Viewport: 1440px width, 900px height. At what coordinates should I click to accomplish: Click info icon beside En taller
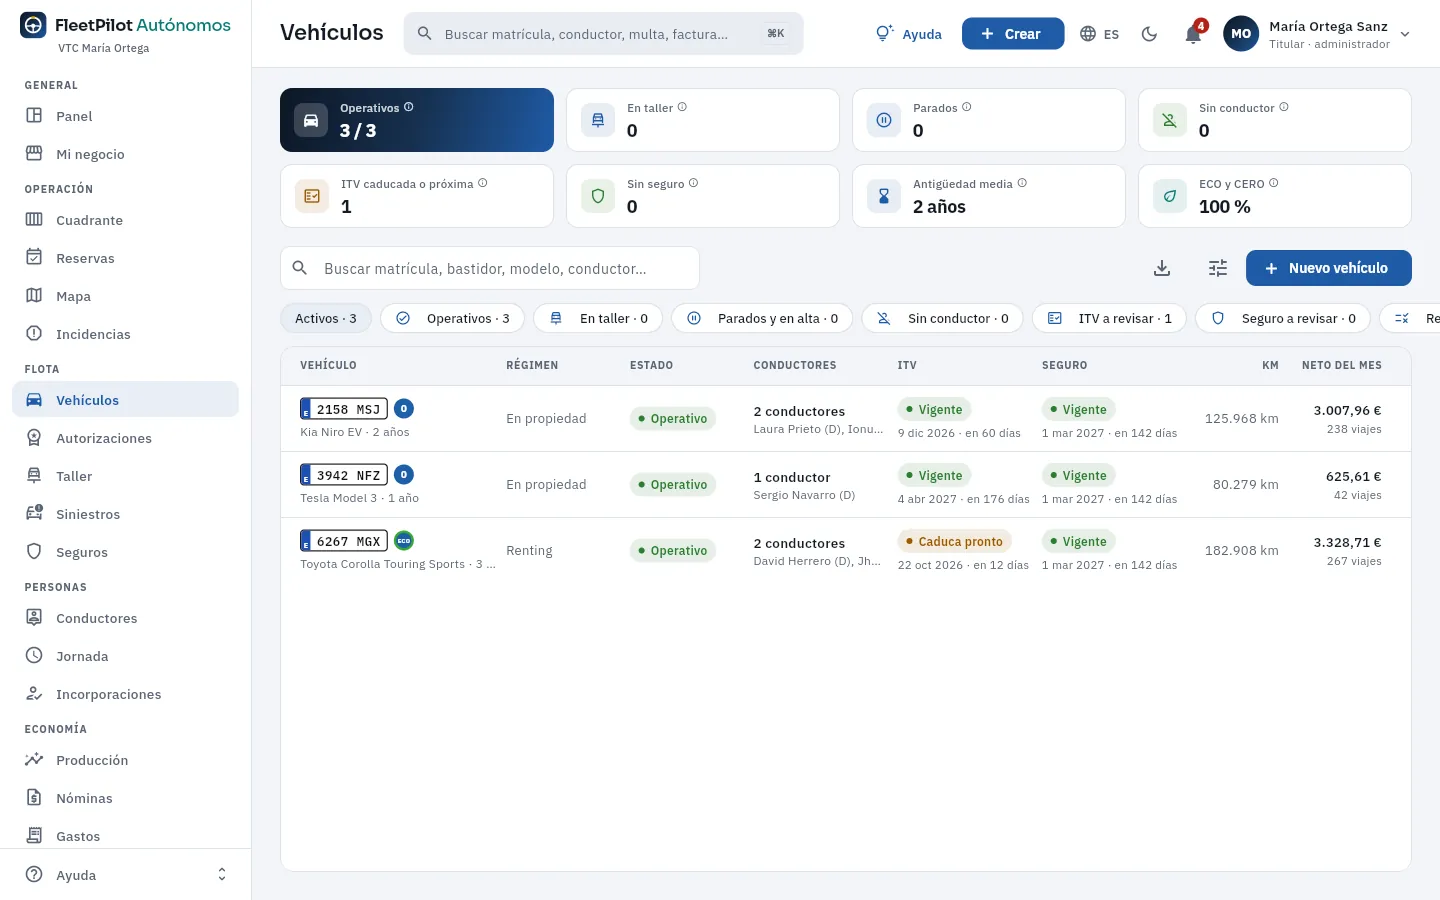(682, 107)
